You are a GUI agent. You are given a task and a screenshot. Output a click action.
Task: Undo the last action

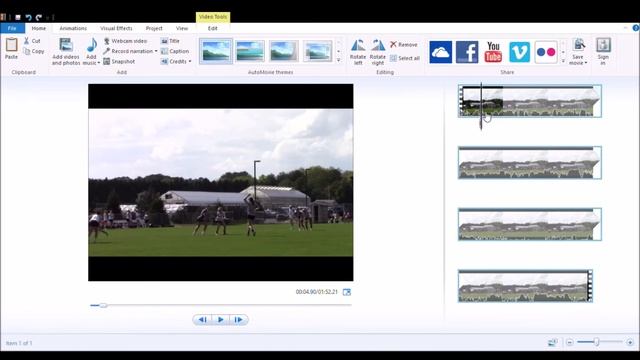[28, 17]
